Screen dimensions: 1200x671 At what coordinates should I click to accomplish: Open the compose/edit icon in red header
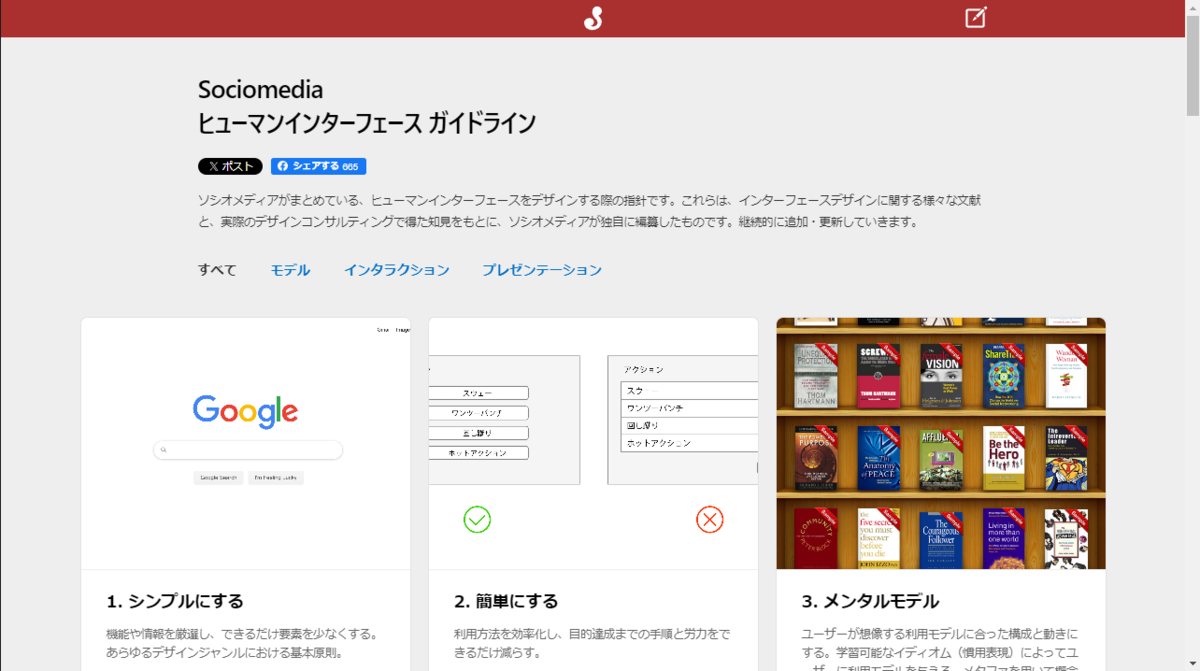(976, 17)
